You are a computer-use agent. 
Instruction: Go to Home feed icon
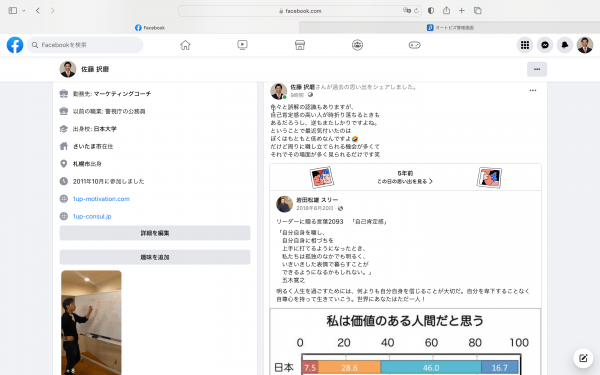coord(185,45)
